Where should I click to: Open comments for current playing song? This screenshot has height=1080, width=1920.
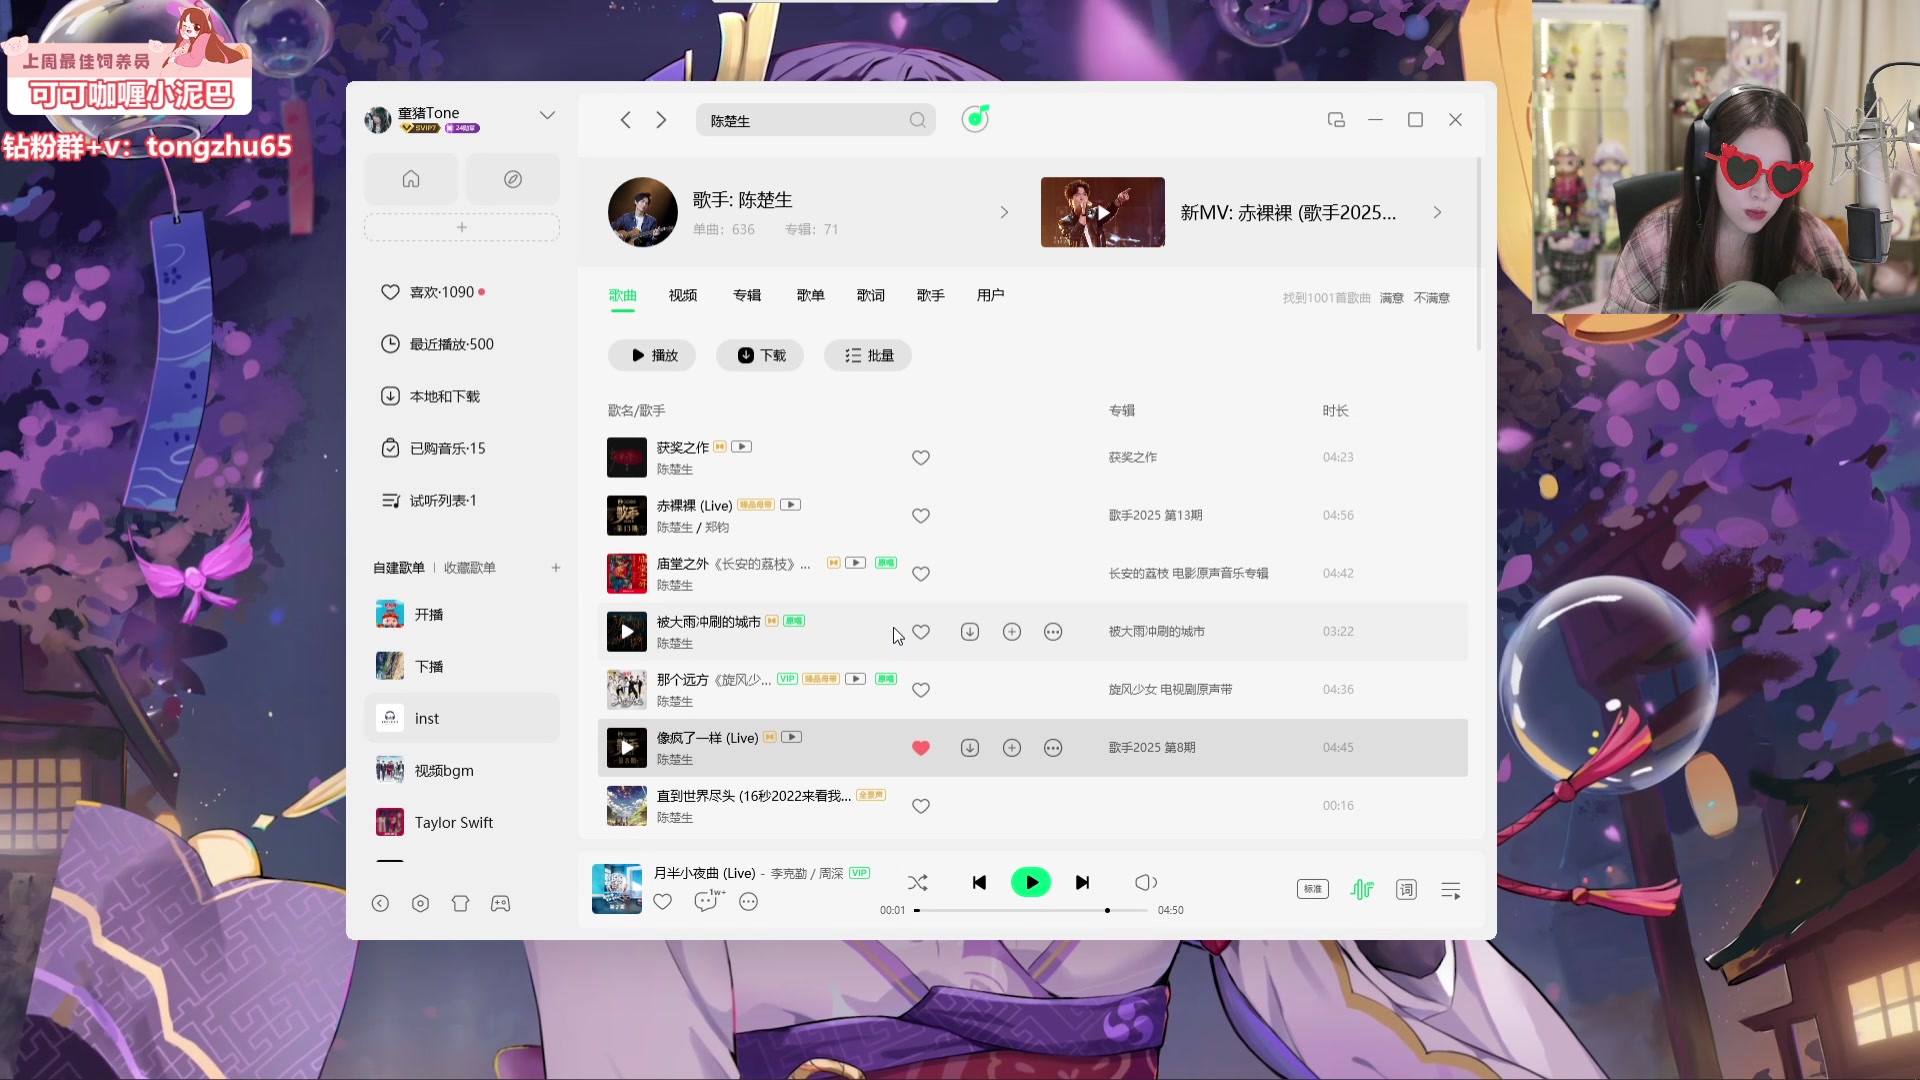click(707, 901)
